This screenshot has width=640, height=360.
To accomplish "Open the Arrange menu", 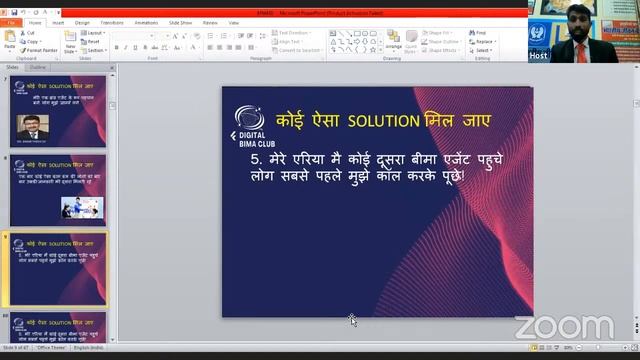I will (x=393, y=41).
